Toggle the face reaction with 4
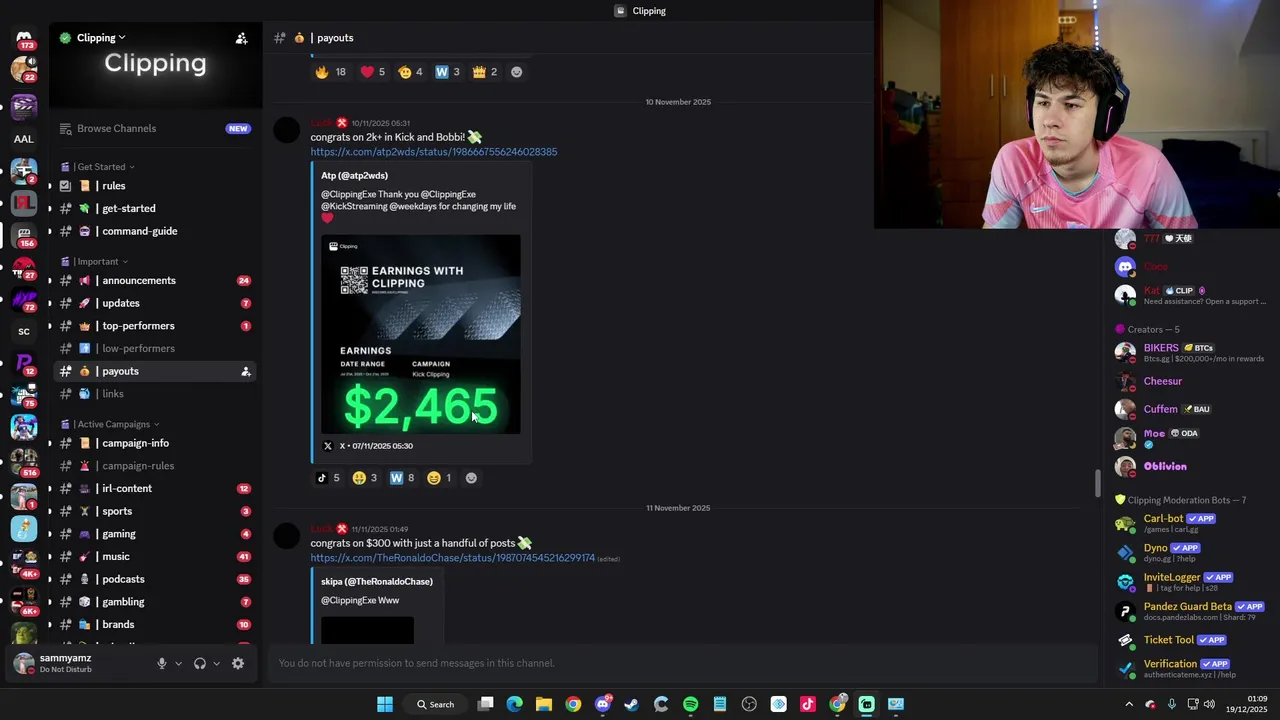 pyautogui.click(x=410, y=72)
